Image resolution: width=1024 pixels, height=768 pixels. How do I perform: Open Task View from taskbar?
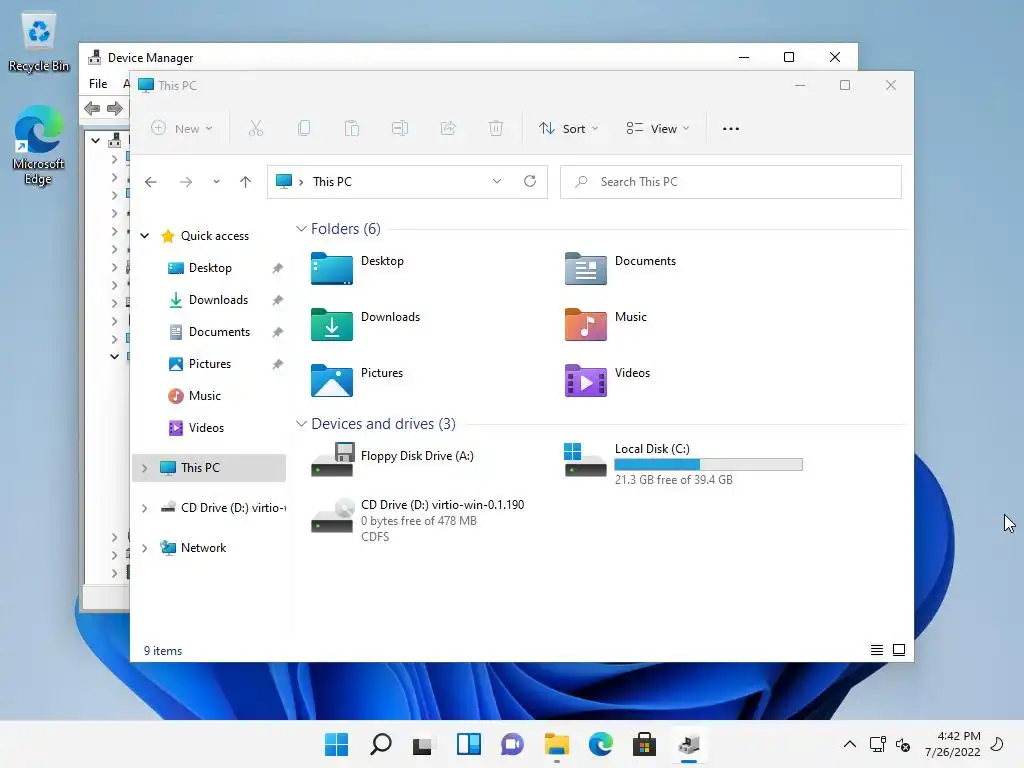click(423, 744)
